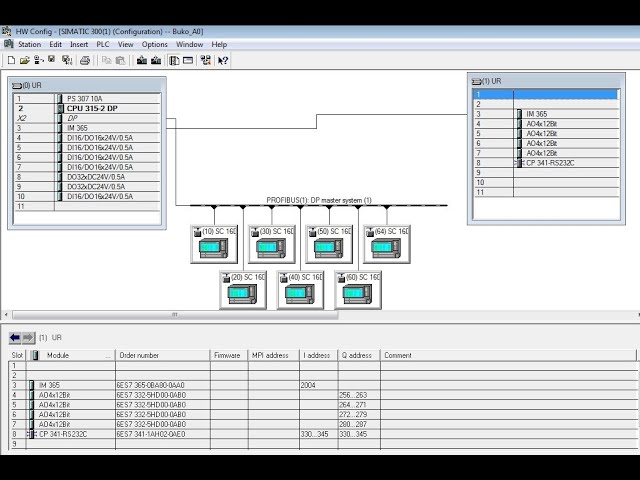Select IM 365 in slot 3 of rack (0) UR

coord(87,128)
